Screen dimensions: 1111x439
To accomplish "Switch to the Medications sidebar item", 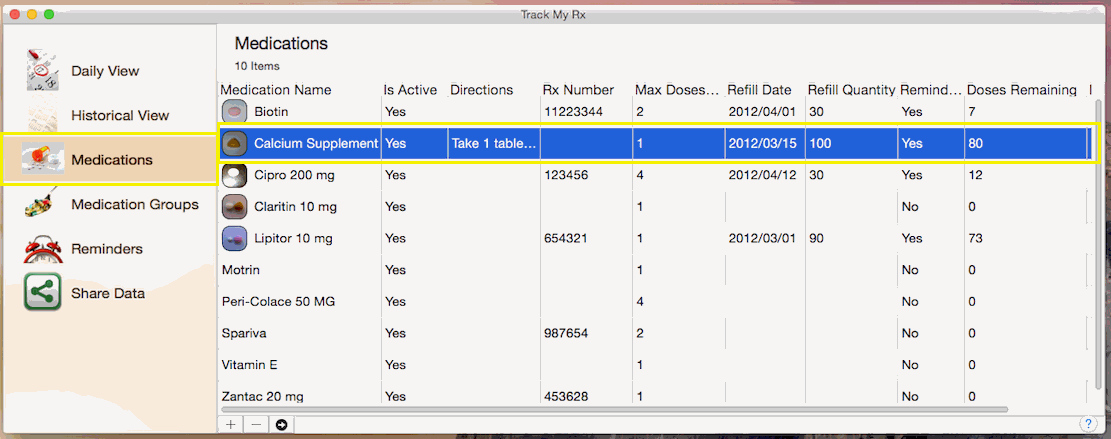I will coord(110,160).
